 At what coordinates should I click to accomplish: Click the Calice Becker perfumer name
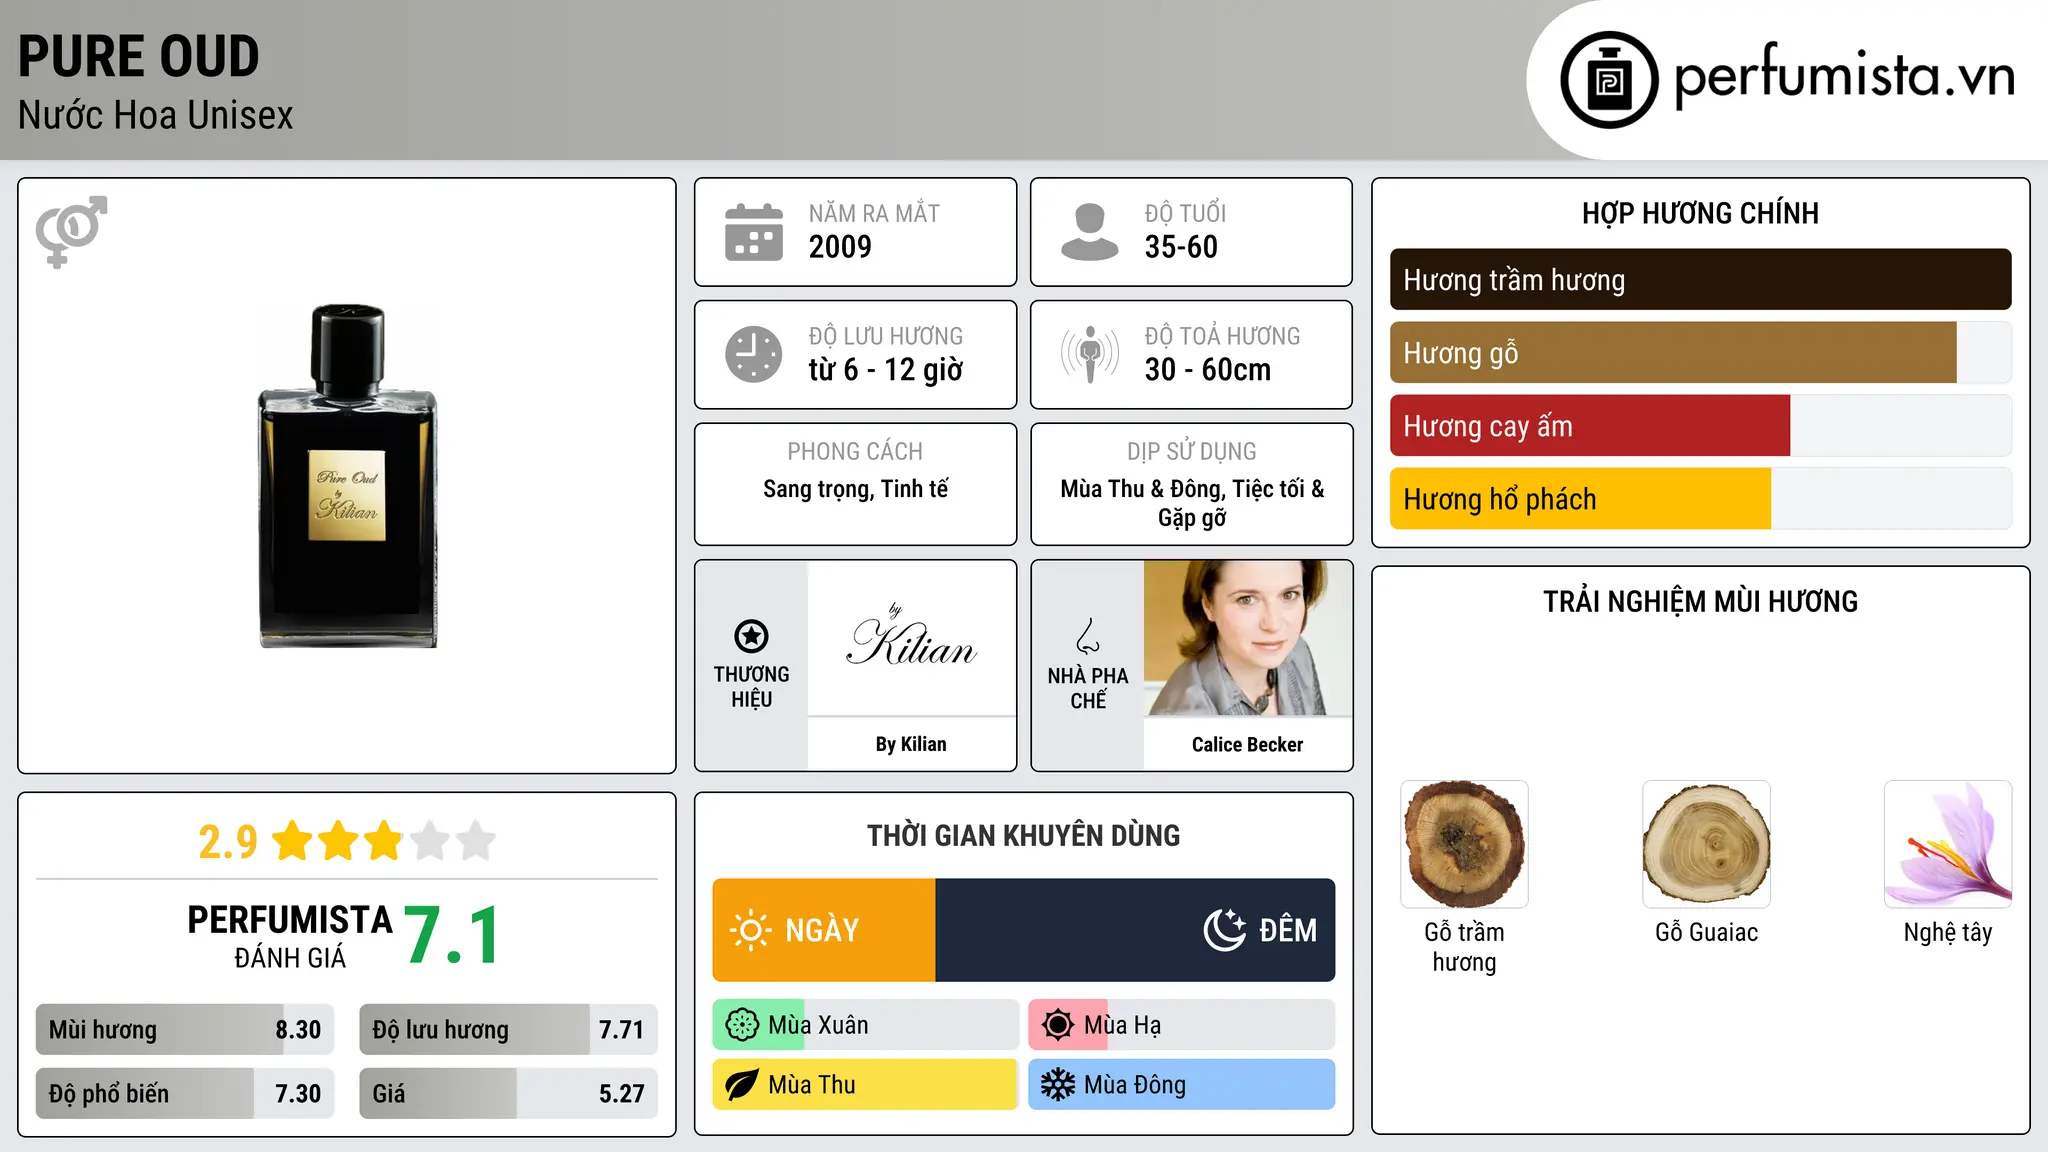click(x=1247, y=745)
